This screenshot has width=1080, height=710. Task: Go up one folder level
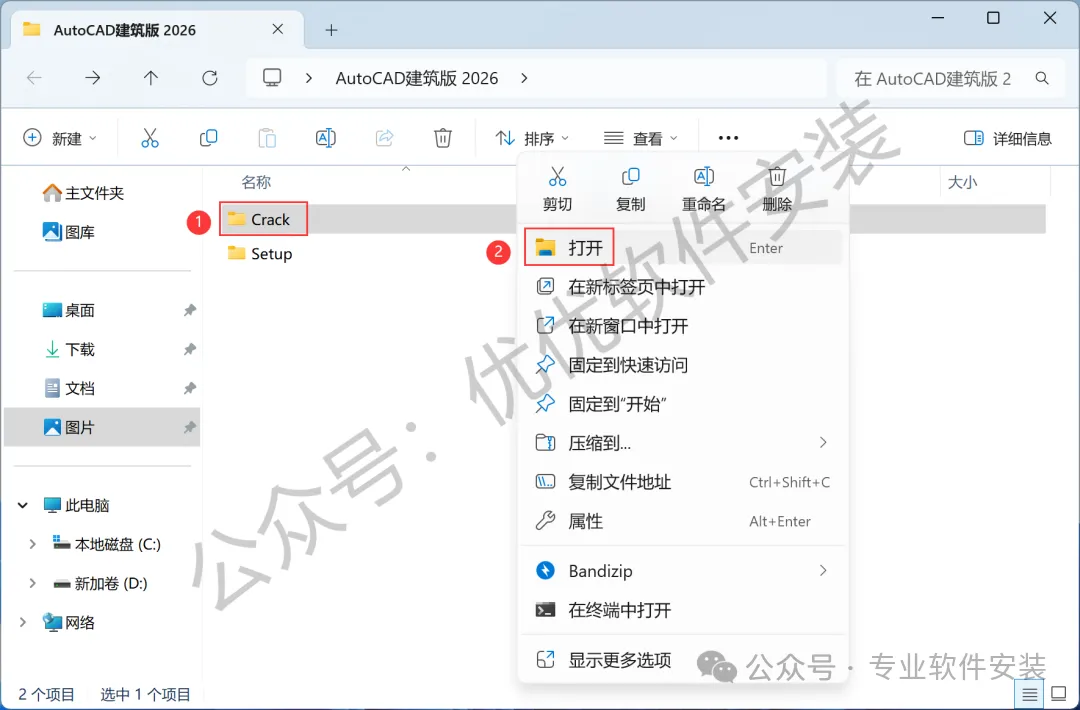click(x=151, y=78)
